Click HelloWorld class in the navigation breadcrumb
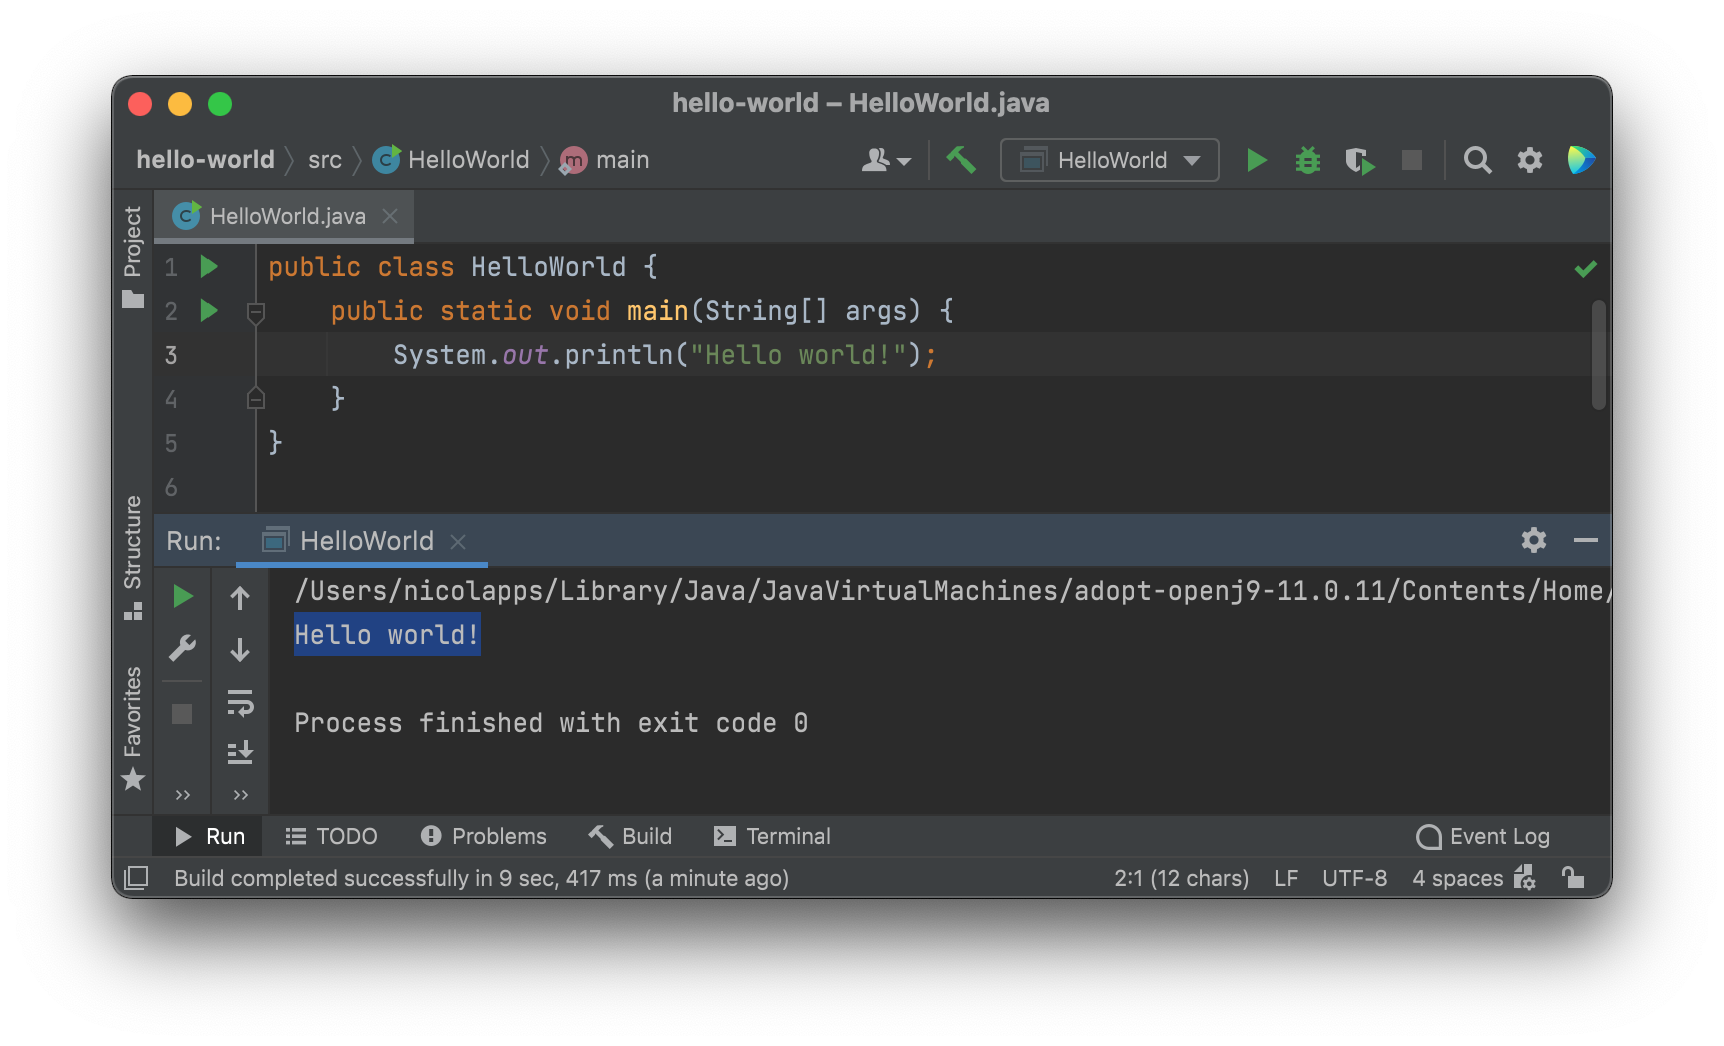Screen dimensions: 1724x1046 (x=451, y=160)
